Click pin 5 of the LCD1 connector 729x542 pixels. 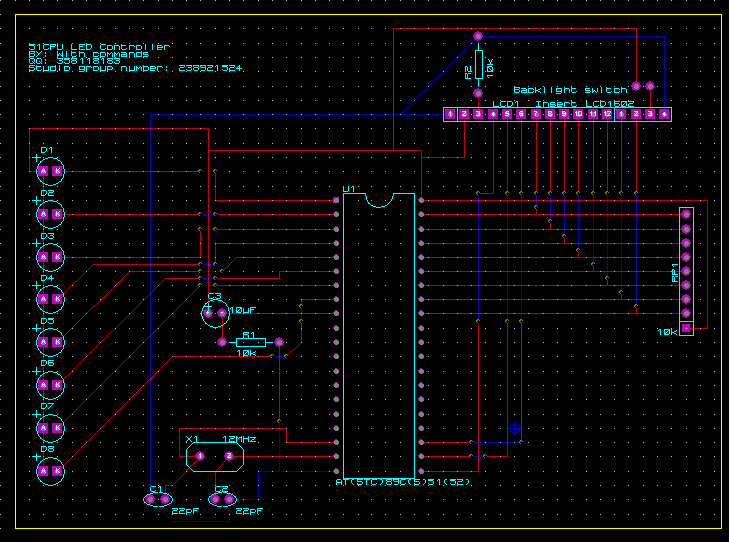point(507,114)
